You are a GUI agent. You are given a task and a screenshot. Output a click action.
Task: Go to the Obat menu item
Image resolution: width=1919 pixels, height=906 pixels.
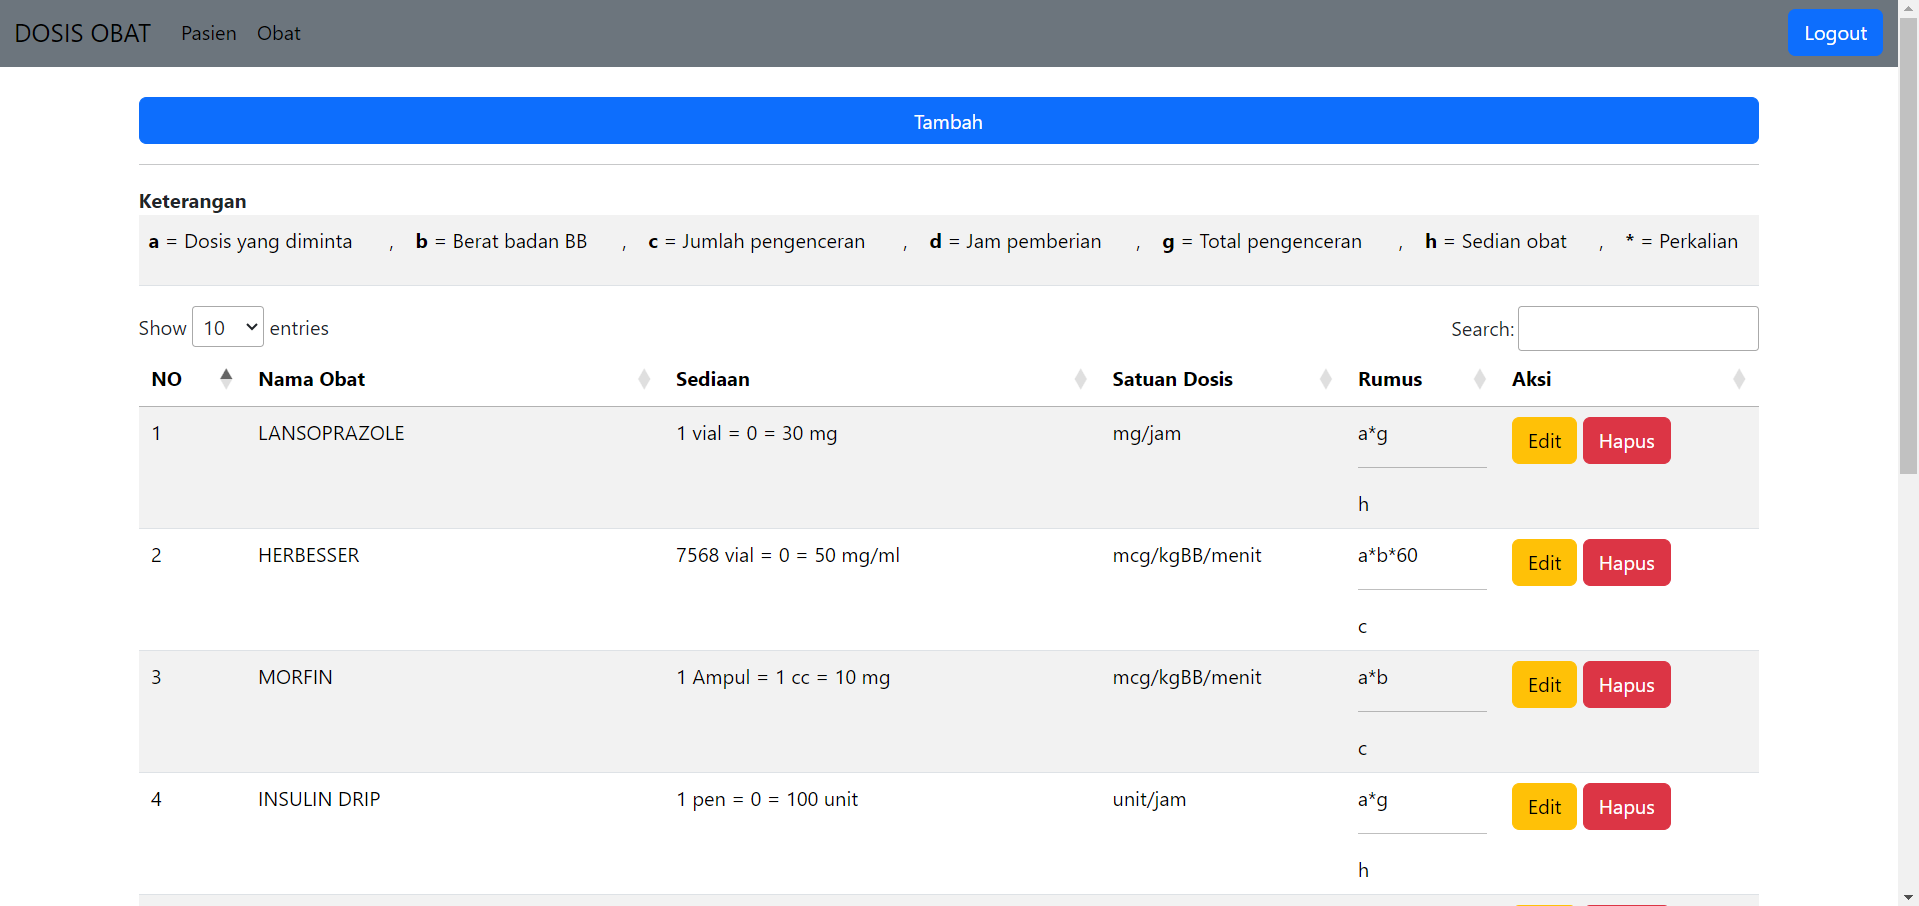point(278,33)
